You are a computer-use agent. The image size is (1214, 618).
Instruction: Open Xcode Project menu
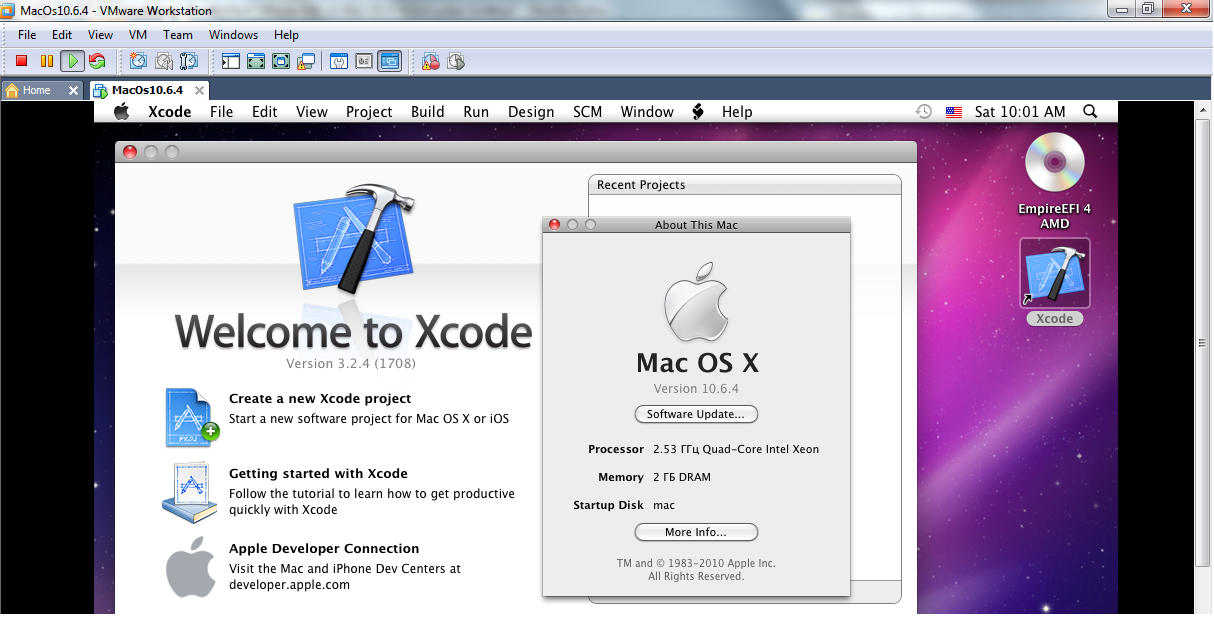[x=369, y=112]
